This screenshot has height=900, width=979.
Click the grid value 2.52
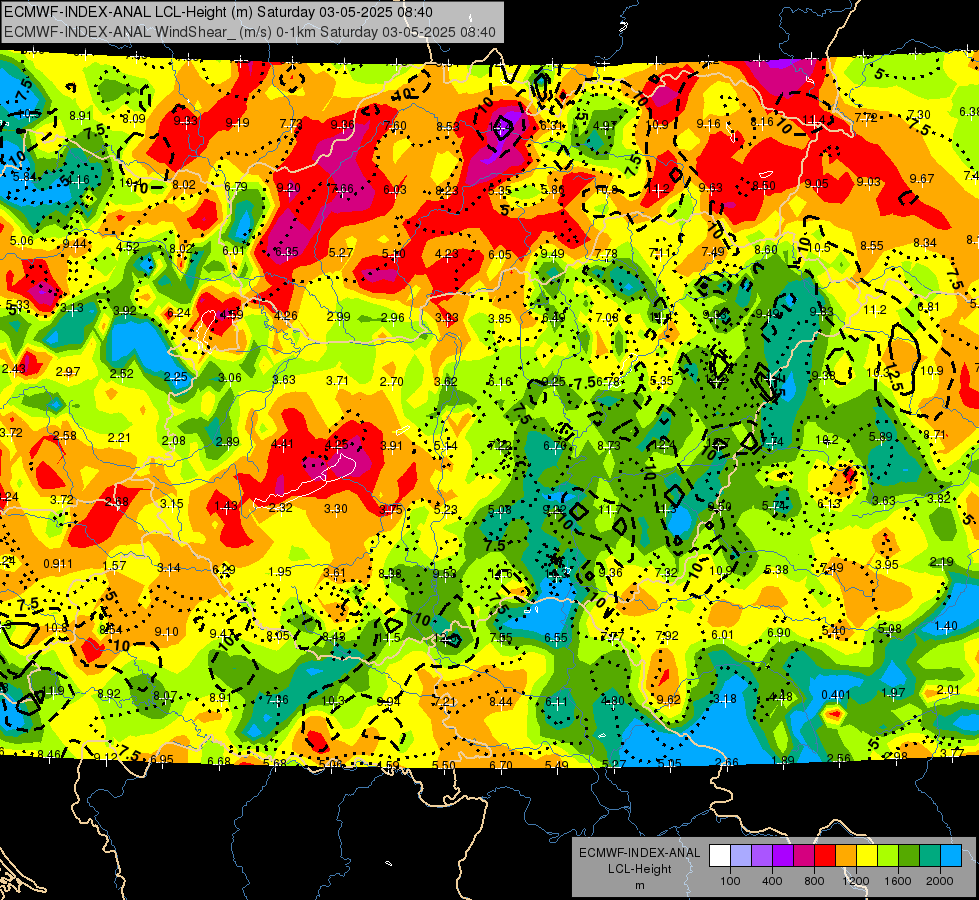pos(122,373)
